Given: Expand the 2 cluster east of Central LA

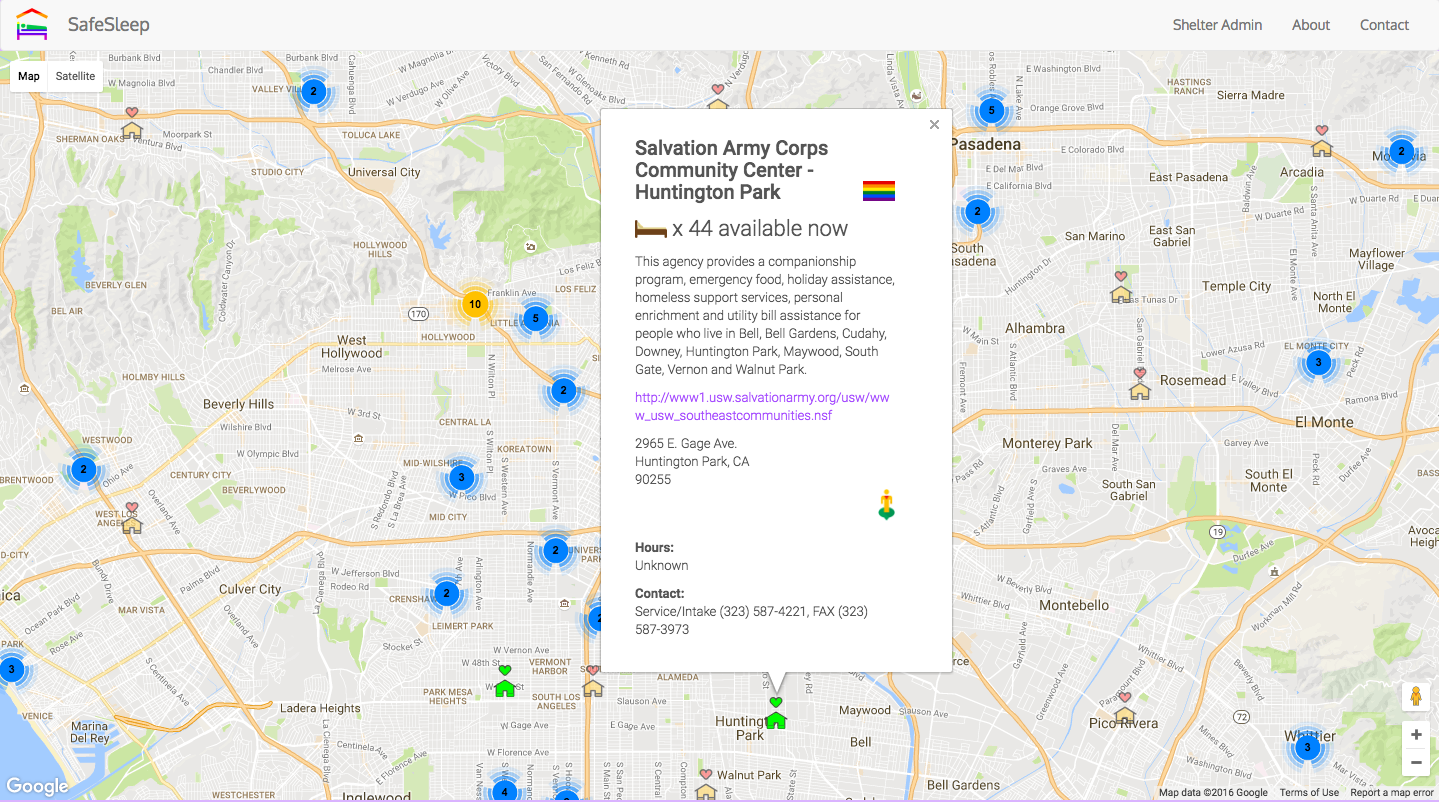Looking at the screenshot, I should tap(563, 390).
